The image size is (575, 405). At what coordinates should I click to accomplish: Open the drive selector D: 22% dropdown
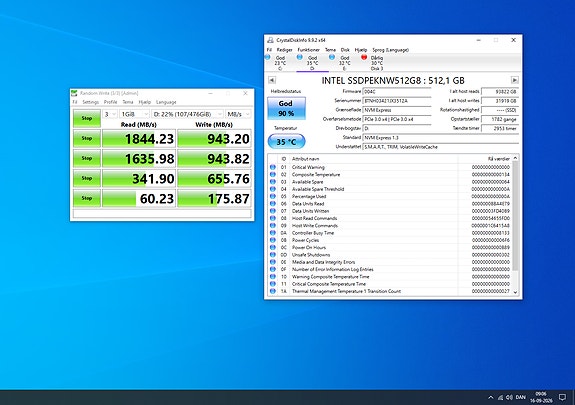[x=187, y=114]
